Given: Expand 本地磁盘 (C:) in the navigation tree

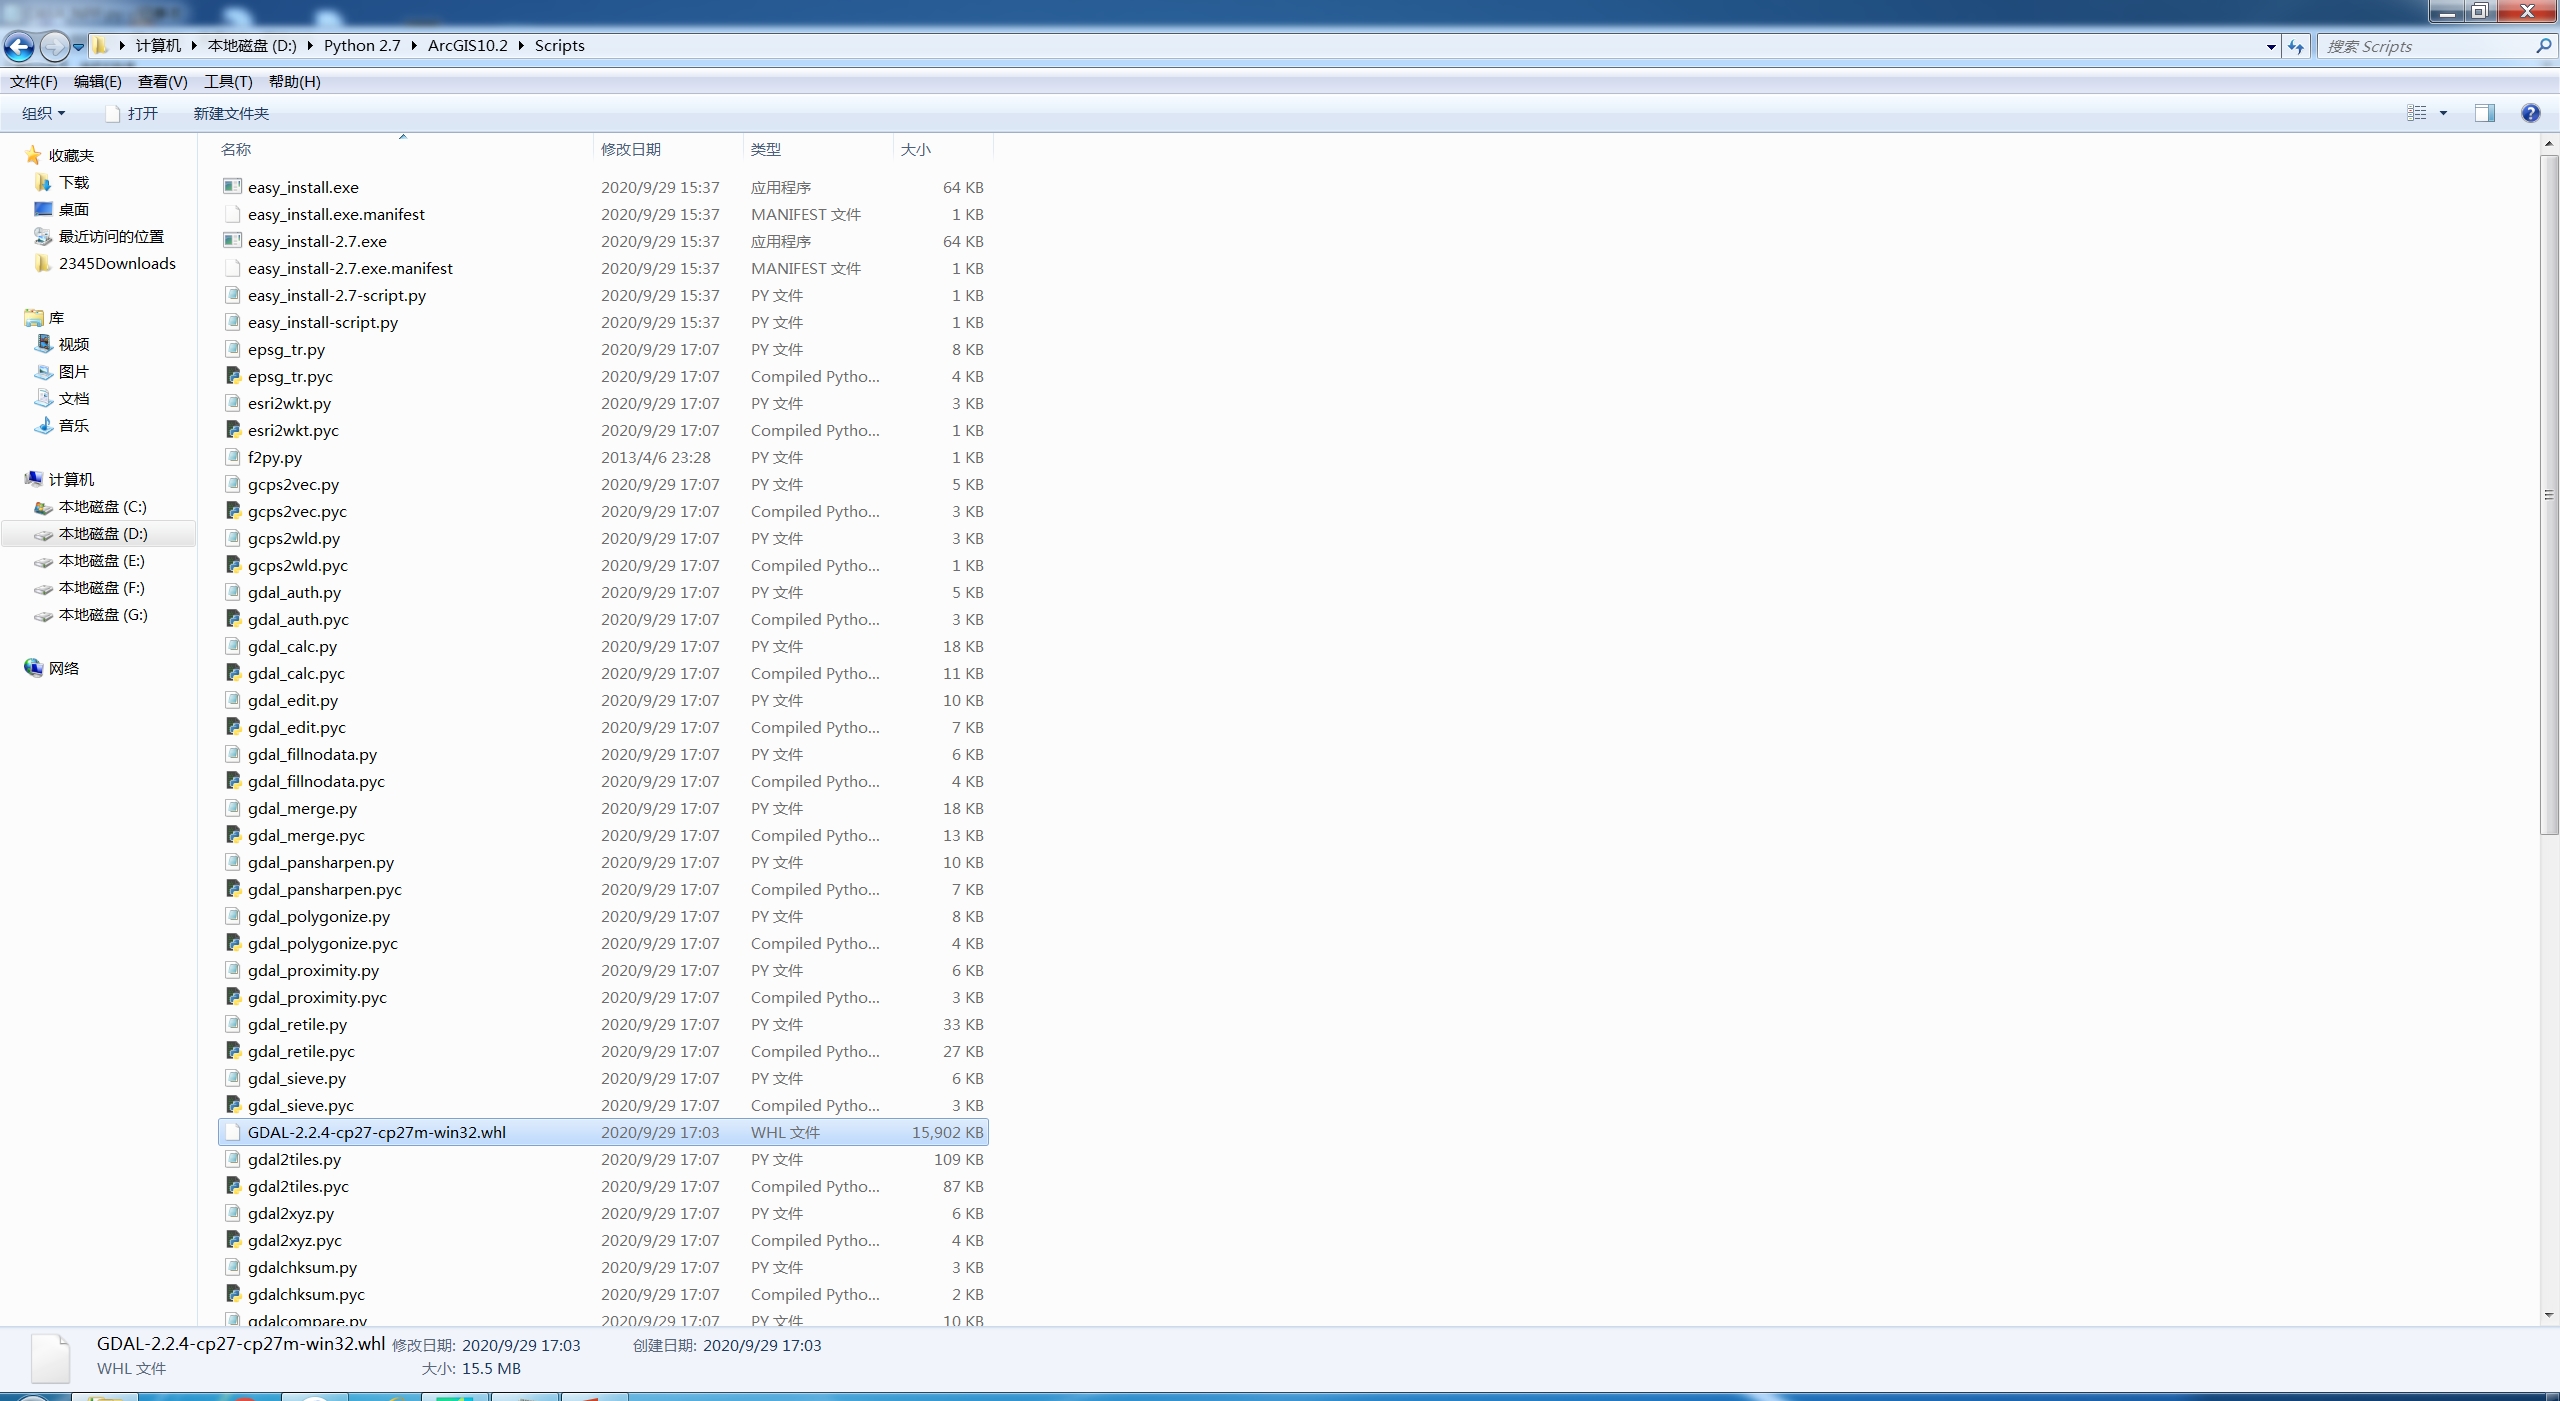Looking at the screenshot, I should (26, 507).
